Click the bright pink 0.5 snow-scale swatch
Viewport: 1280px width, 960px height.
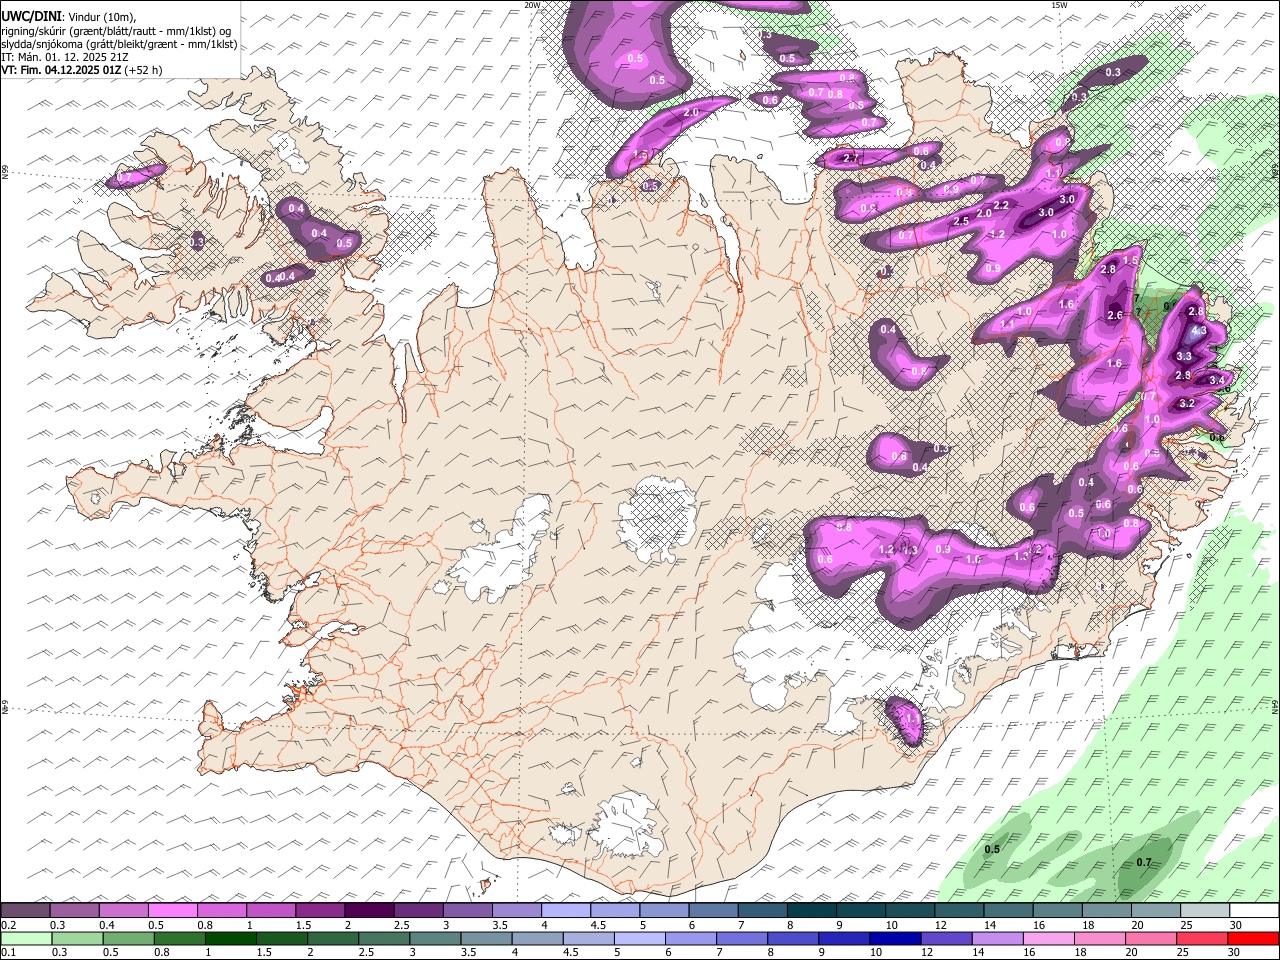[172, 911]
